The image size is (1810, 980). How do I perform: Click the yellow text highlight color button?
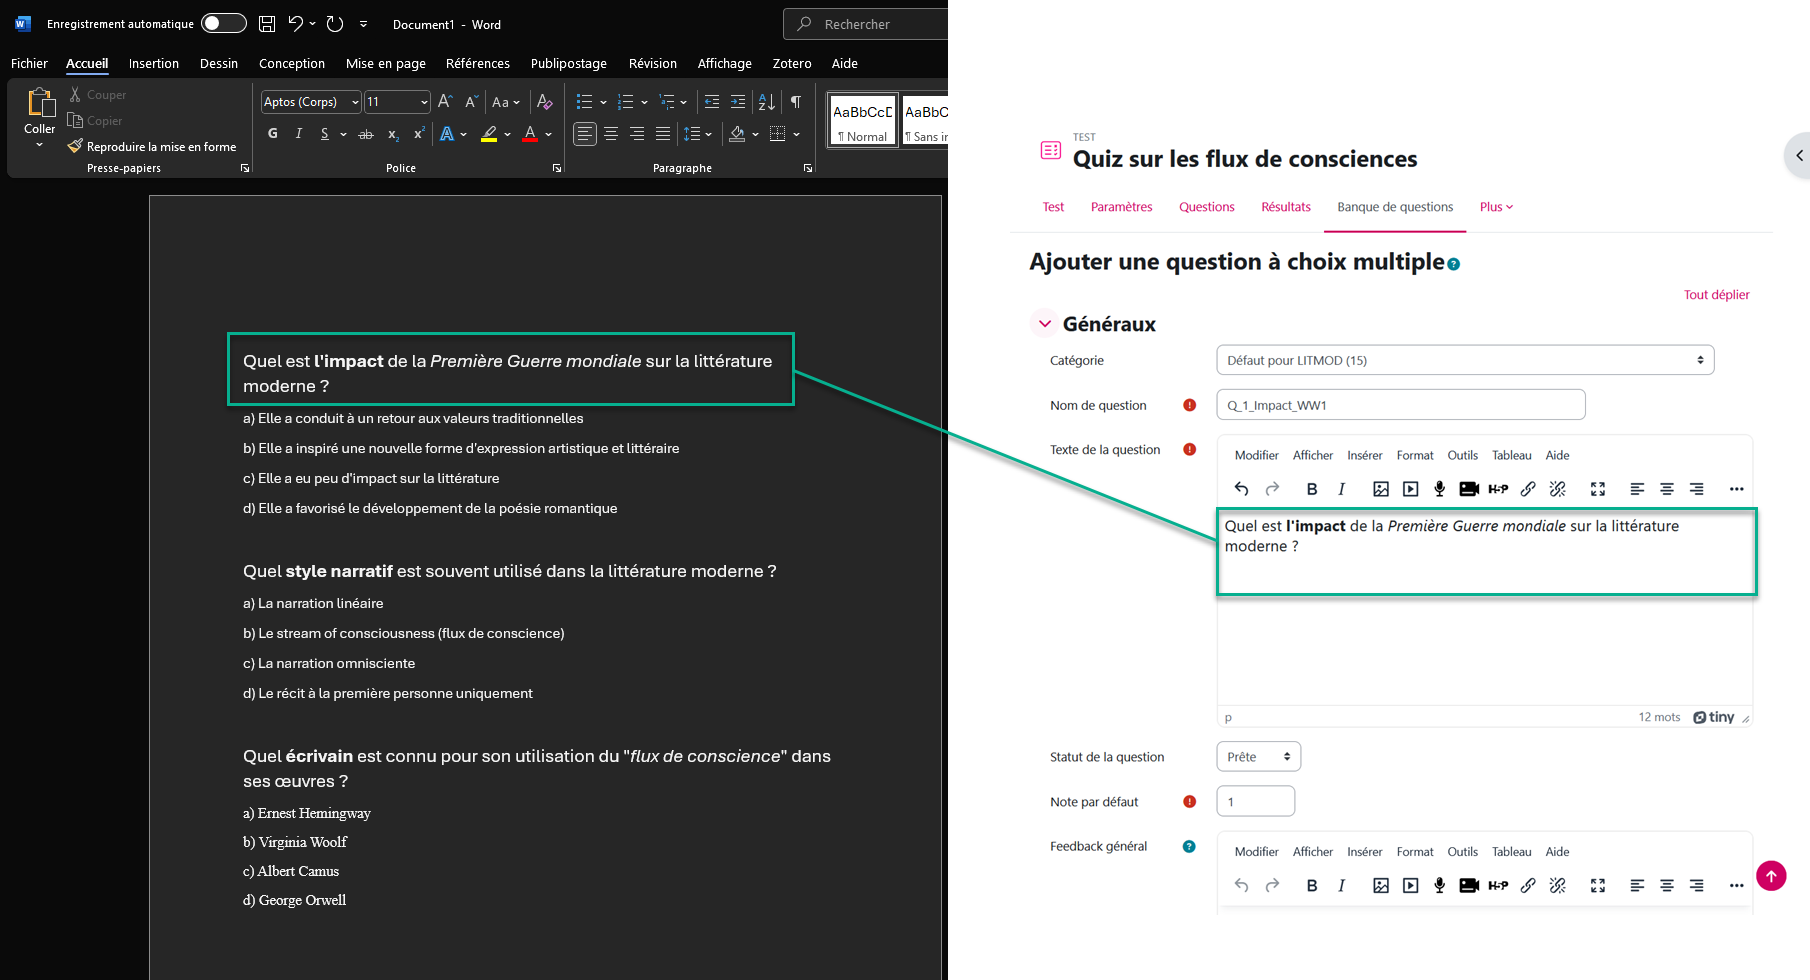point(489,134)
